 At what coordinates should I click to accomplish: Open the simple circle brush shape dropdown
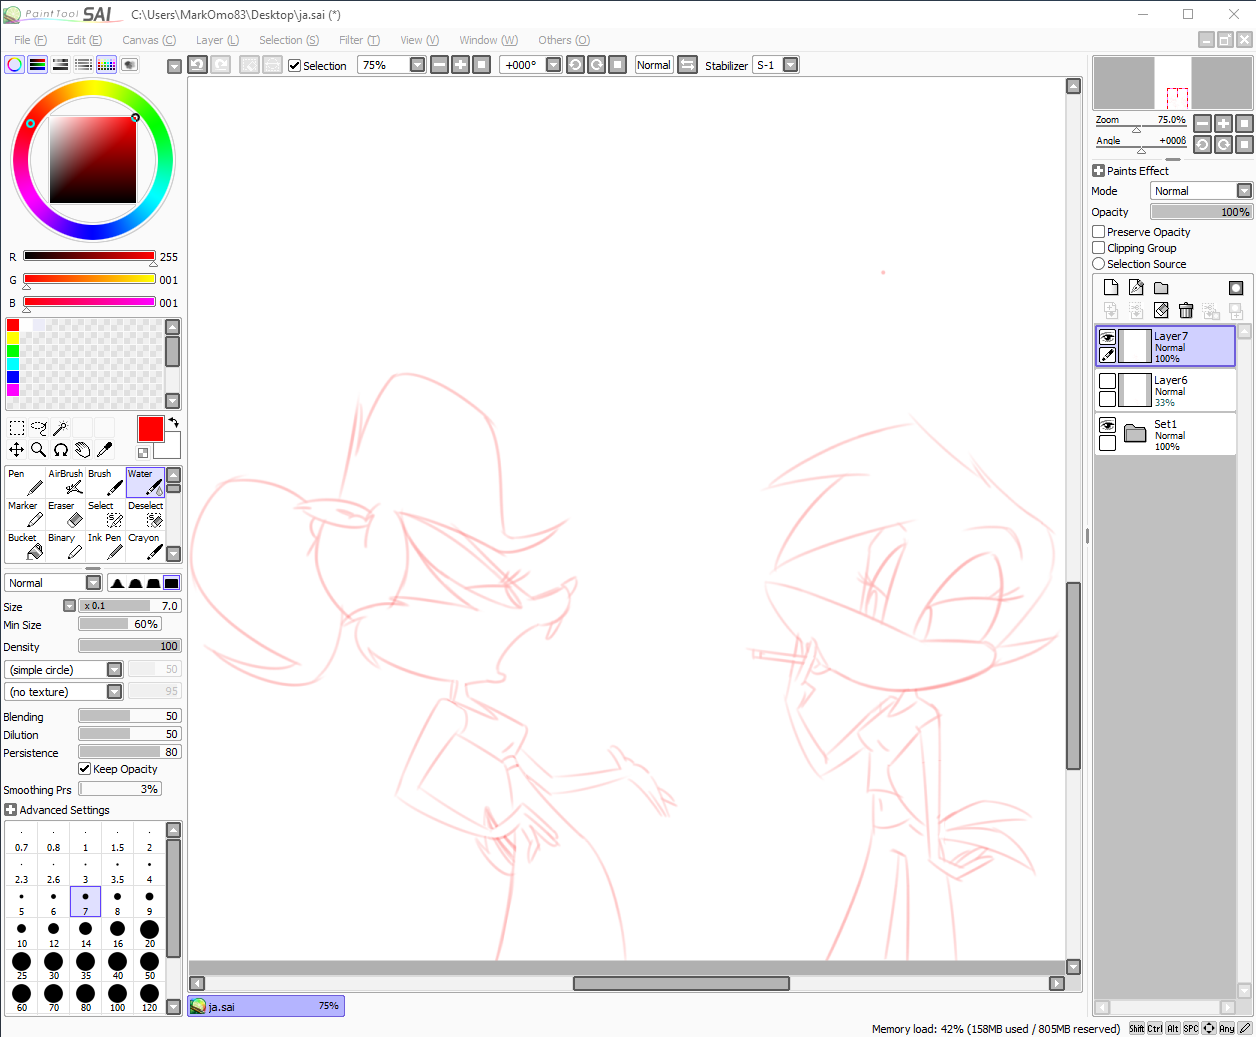point(114,670)
